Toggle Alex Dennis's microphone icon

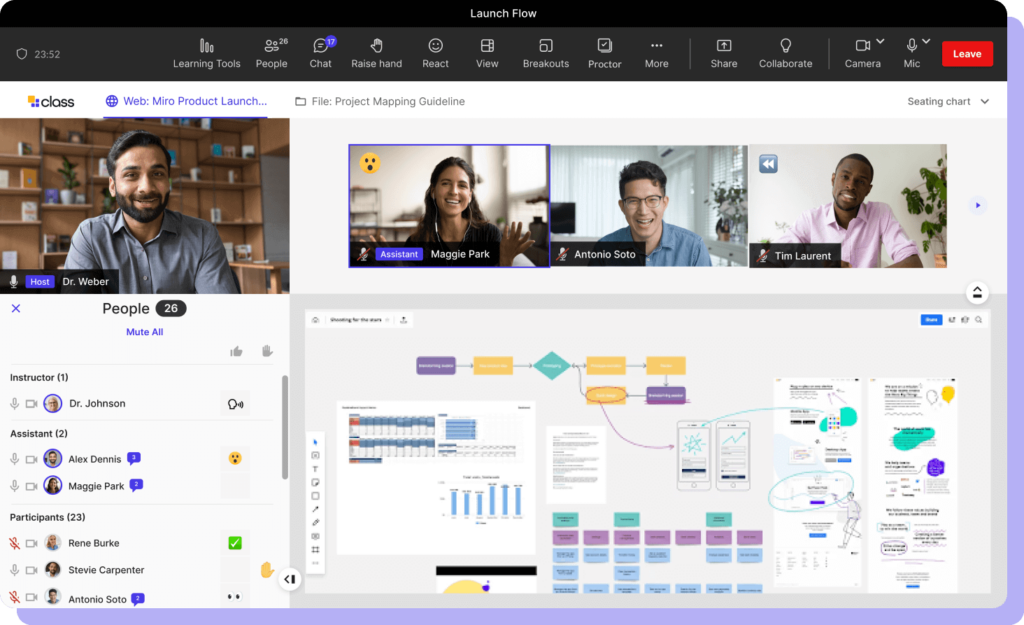tap(15, 459)
